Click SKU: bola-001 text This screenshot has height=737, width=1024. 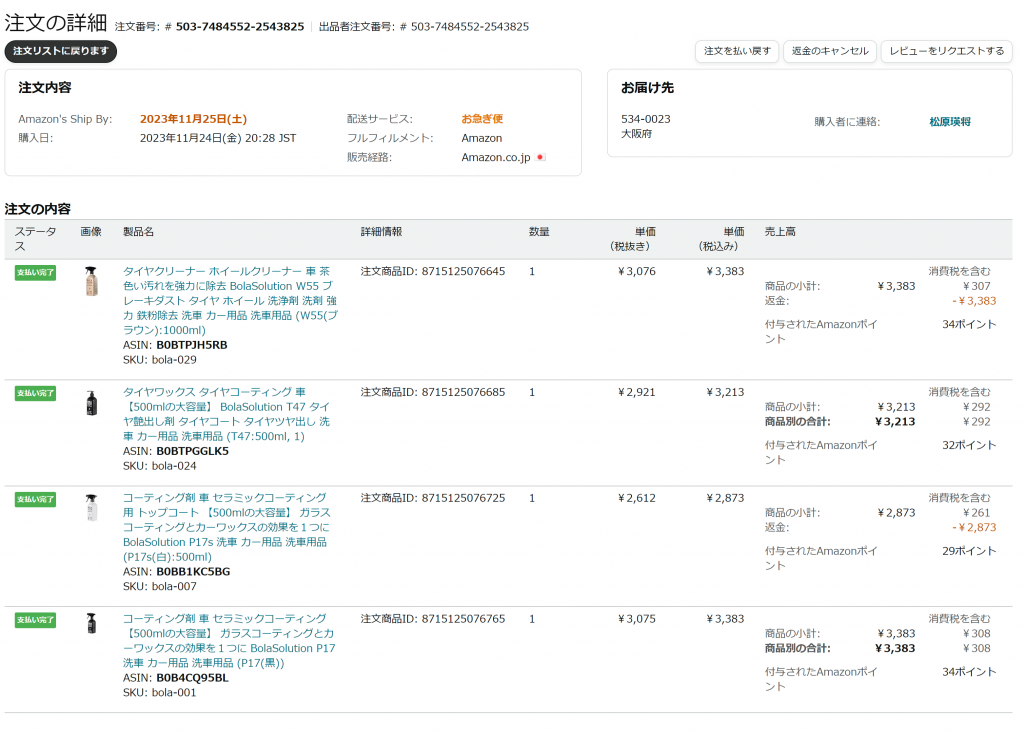pyautogui.click(x=160, y=693)
